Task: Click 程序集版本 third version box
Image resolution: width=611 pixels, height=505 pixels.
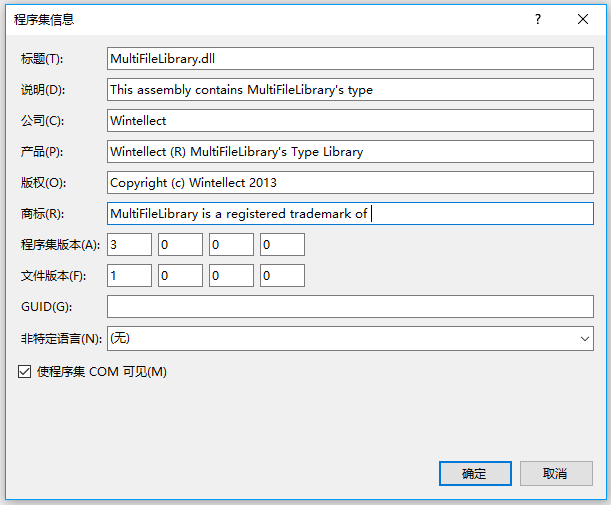Action: (x=231, y=245)
